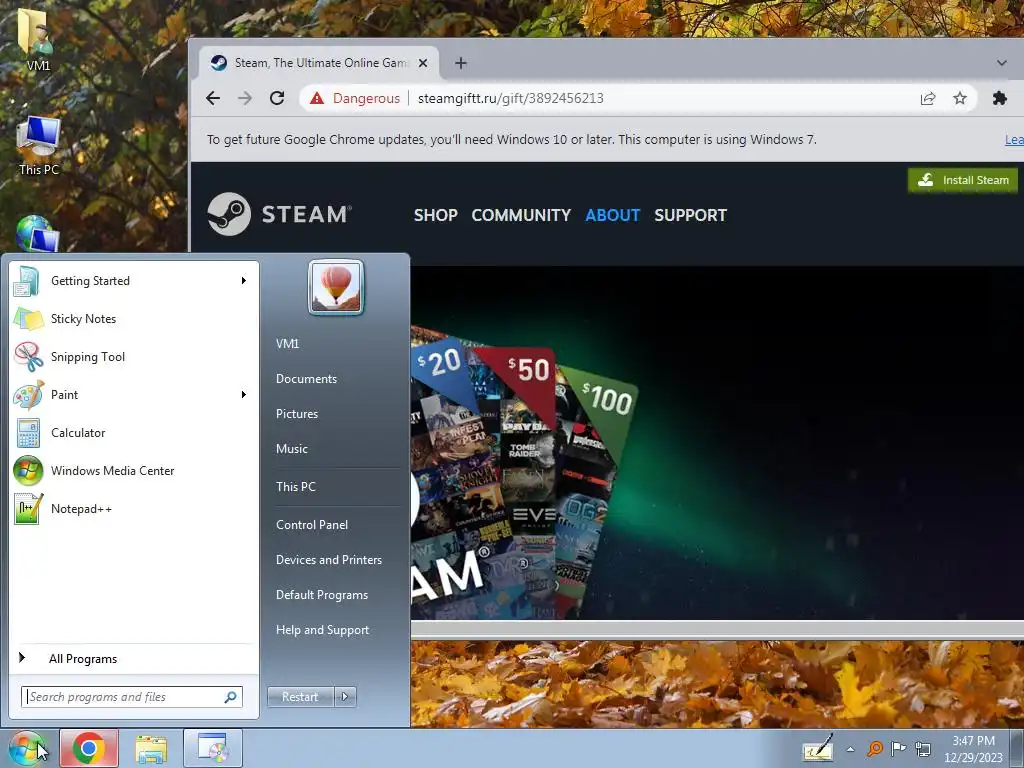Image resolution: width=1024 pixels, height=768 pixels.
Task: Open Chrome extensions puzzle icon
Action: tap(999, 98)
